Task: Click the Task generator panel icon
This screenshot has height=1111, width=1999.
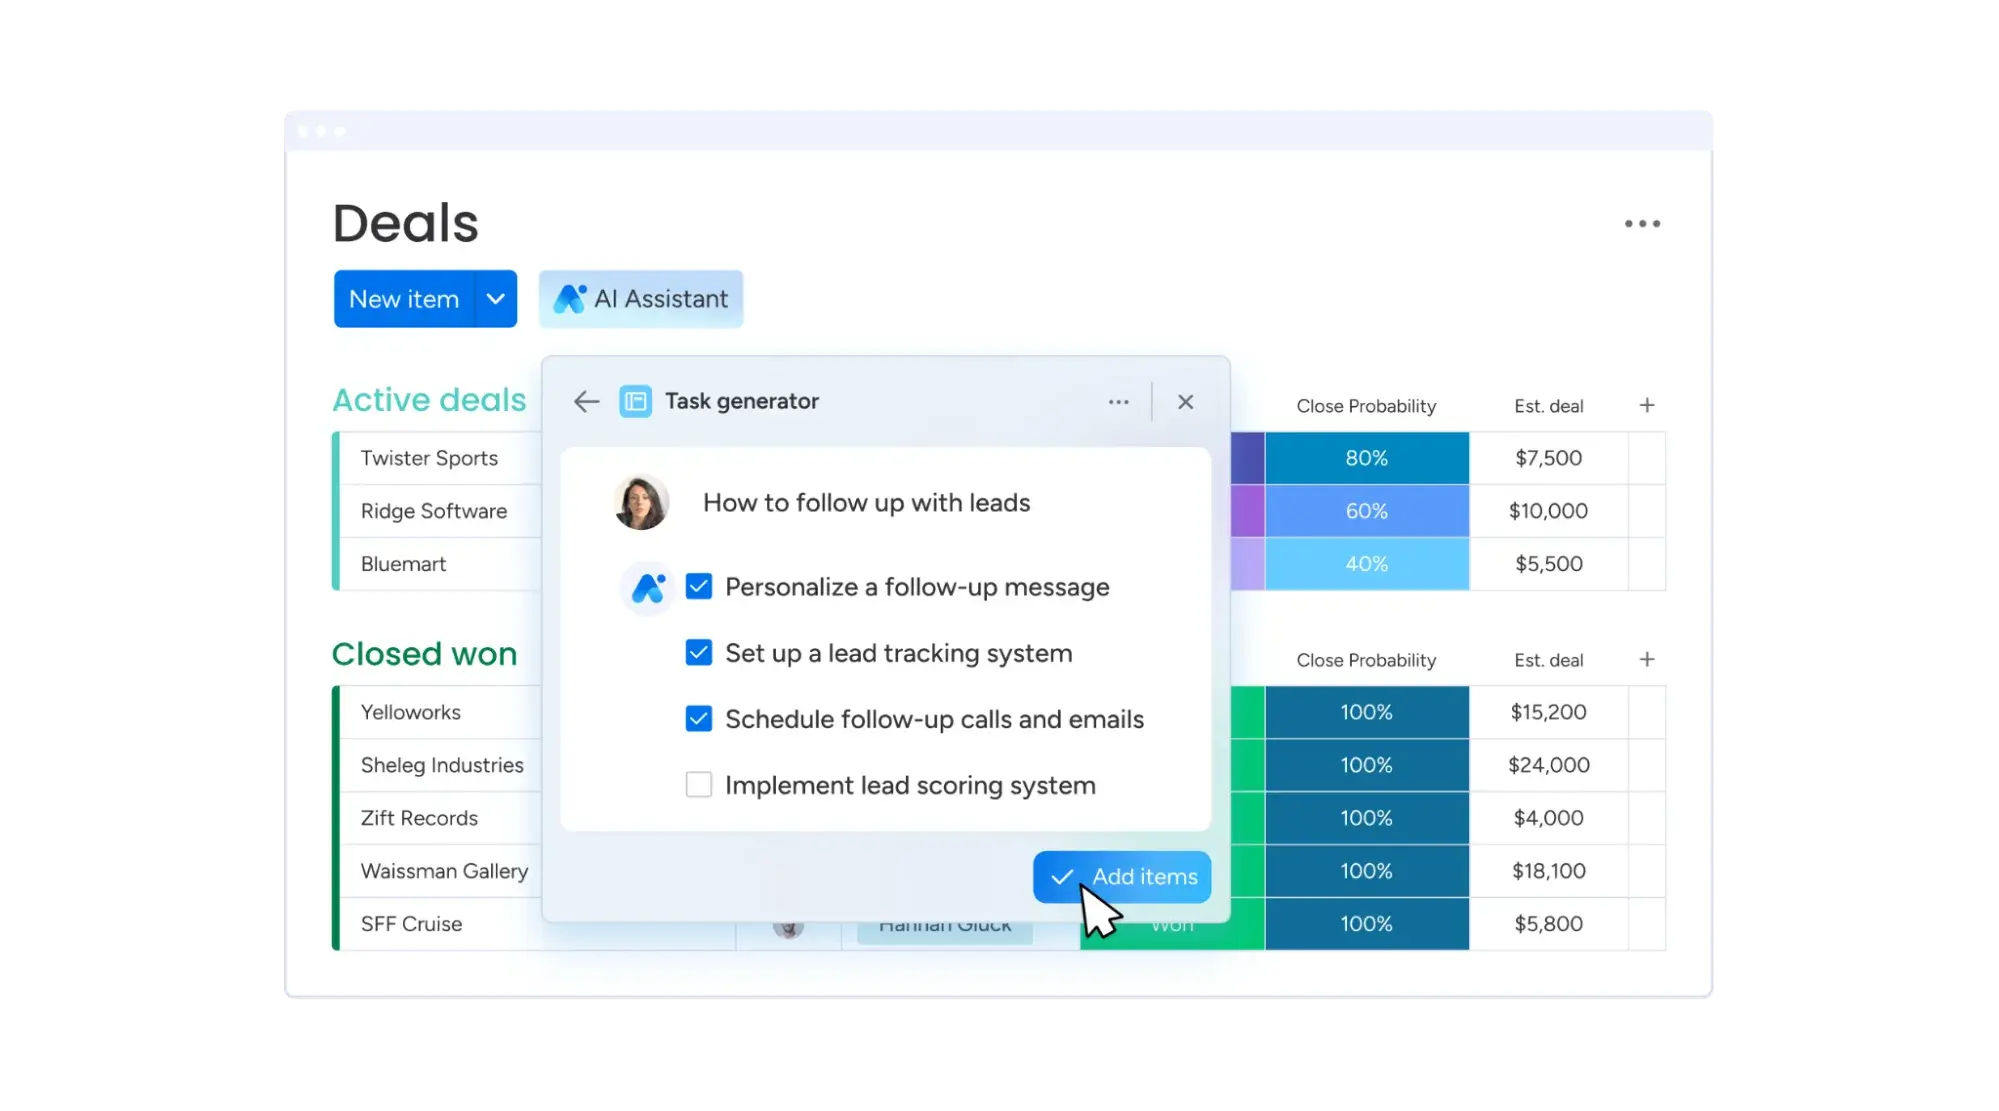Action: pos(633,401)
